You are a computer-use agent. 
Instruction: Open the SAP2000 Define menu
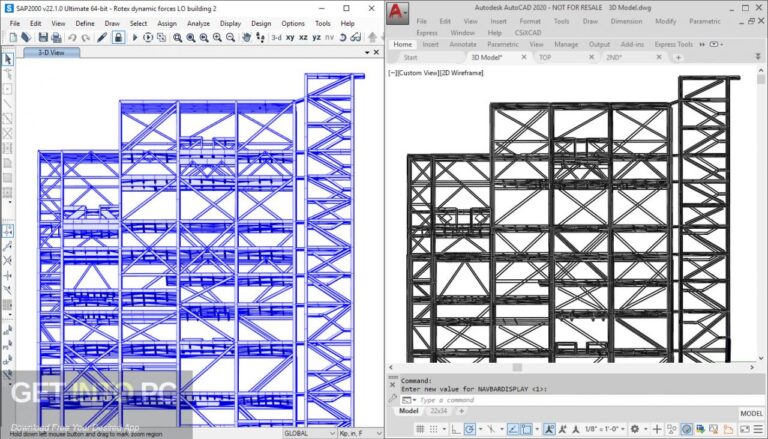tap(85, 23)
